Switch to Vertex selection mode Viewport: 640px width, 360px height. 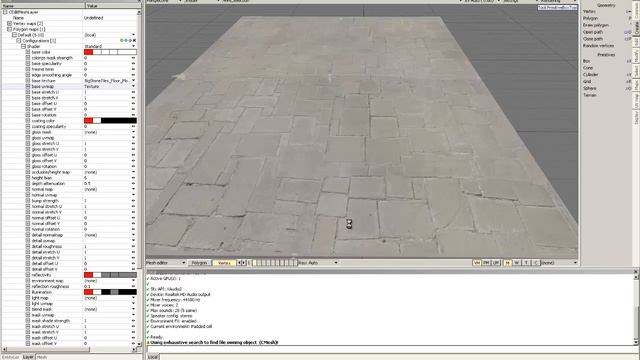[x=224, y=263]
